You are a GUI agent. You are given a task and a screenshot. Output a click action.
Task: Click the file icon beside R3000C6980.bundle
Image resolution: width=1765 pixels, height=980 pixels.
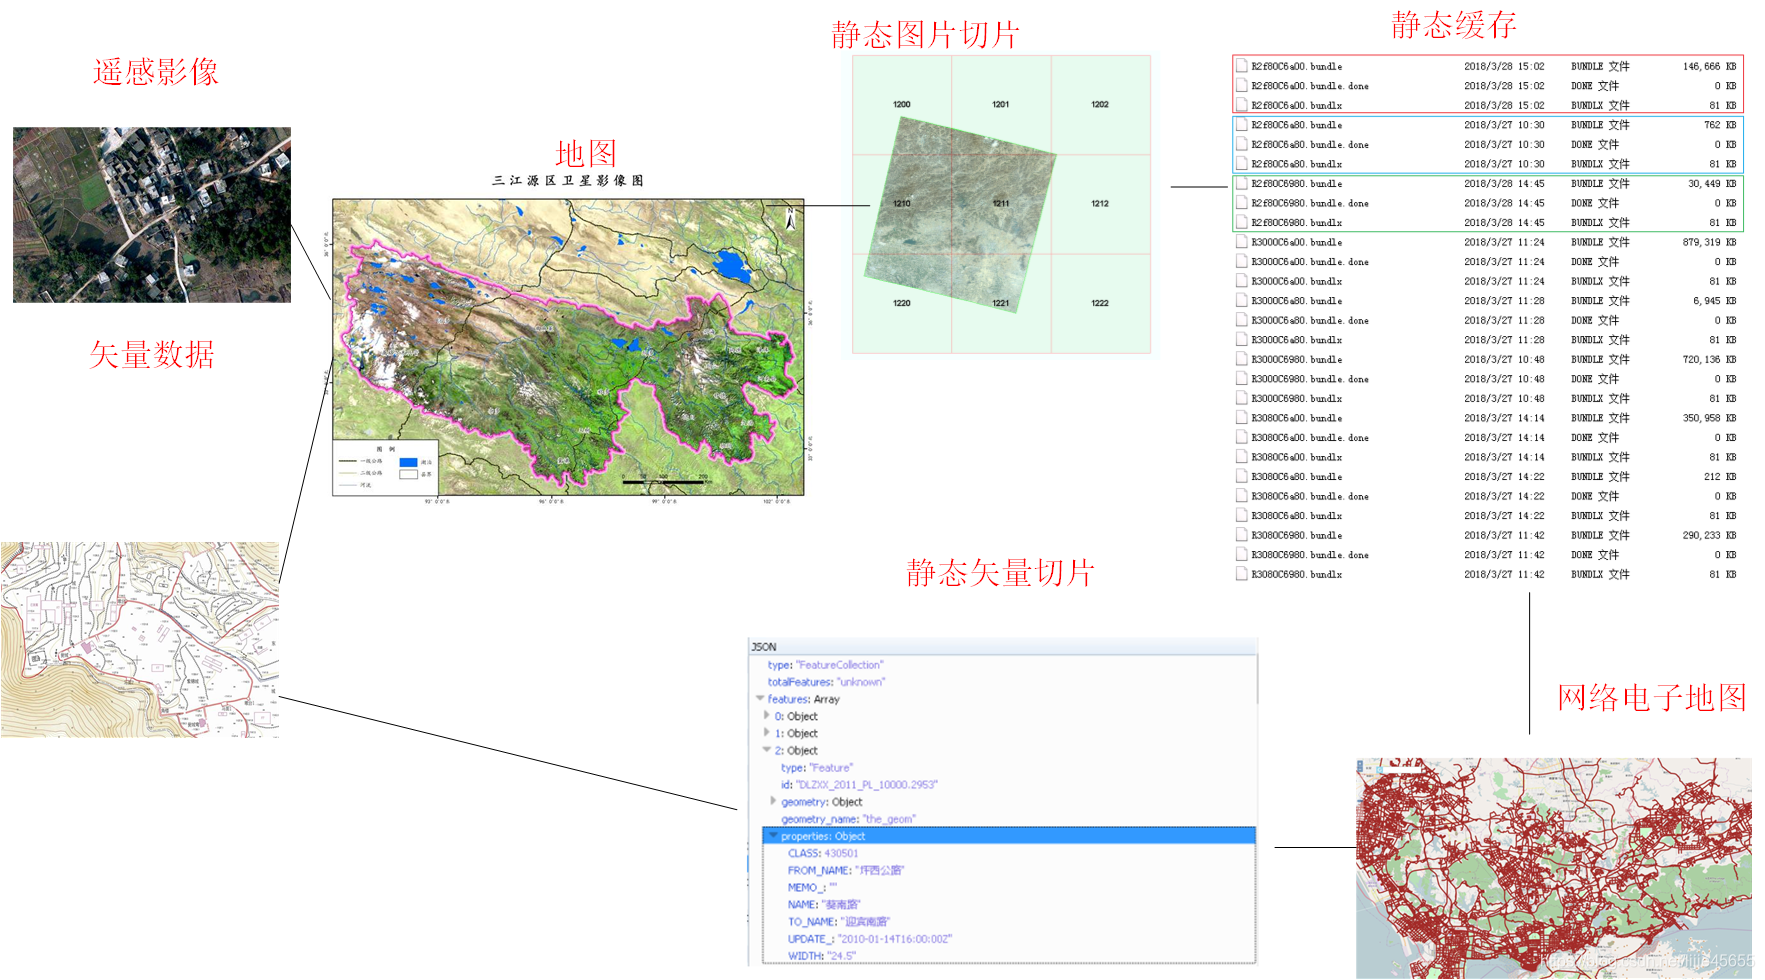(1240, 359)
